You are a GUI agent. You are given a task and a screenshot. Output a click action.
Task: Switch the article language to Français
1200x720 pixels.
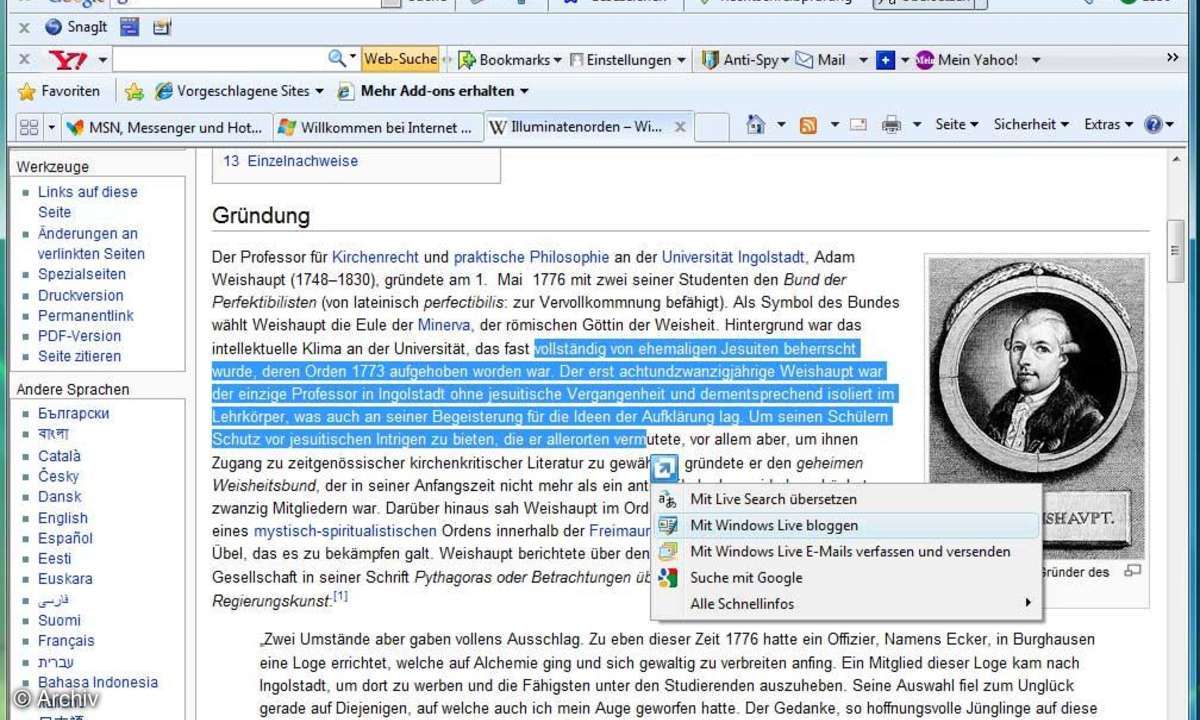tap(66, 640)
